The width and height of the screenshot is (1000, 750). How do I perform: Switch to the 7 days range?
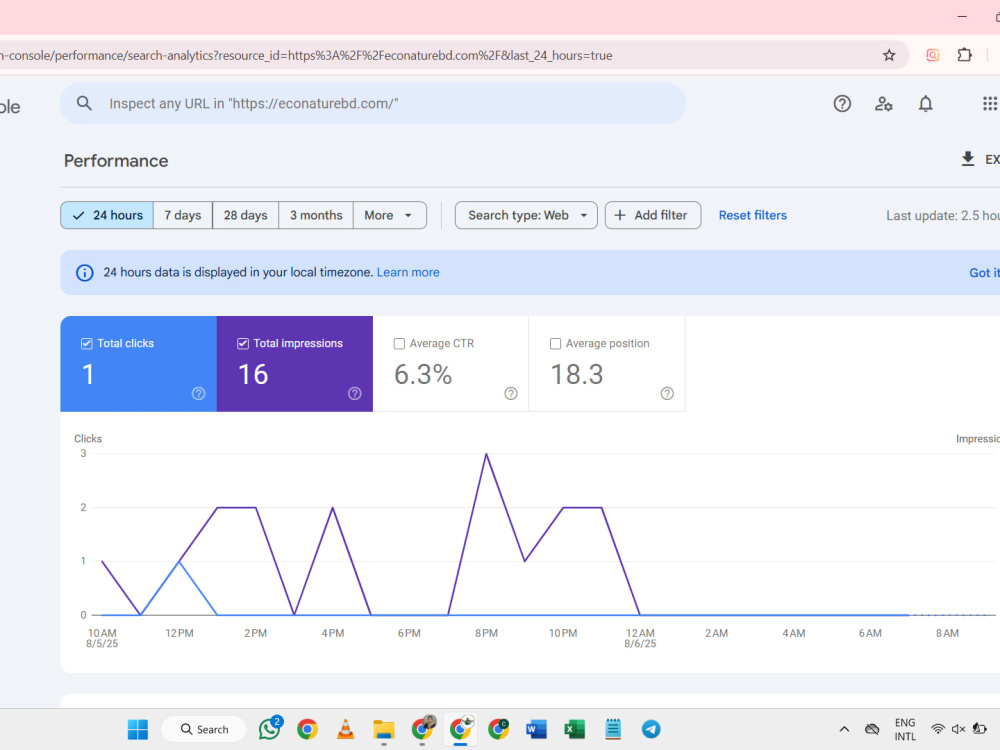[x=182, y=216]
